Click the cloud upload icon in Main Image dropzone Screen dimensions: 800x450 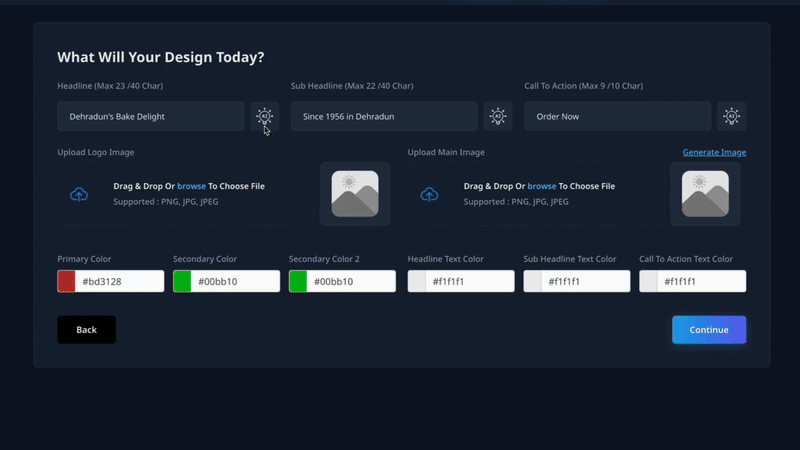point(429,194)
